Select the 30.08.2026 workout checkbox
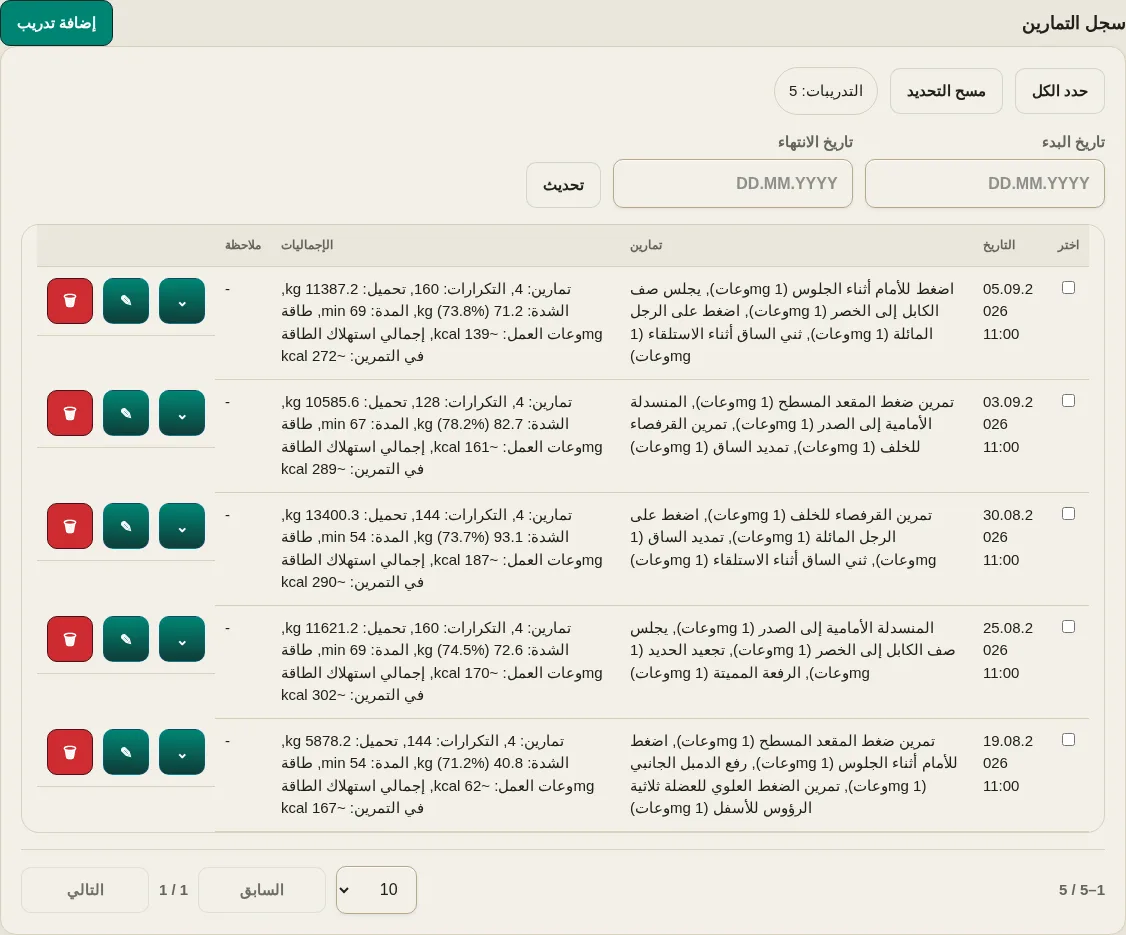Viewport: 1126px width, 935px height. tap(1069, 513)
